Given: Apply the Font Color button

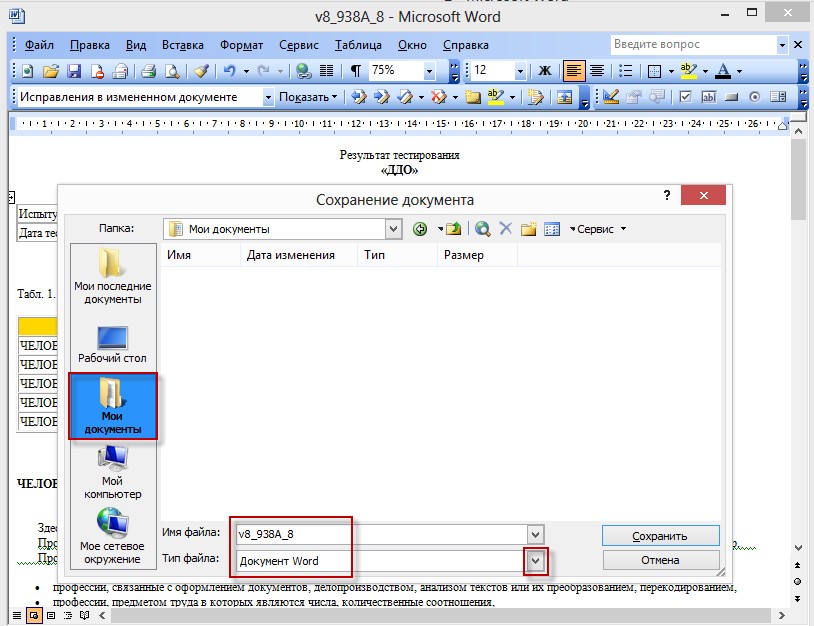Looking at the screenshot, I should [x=723, y=71].
